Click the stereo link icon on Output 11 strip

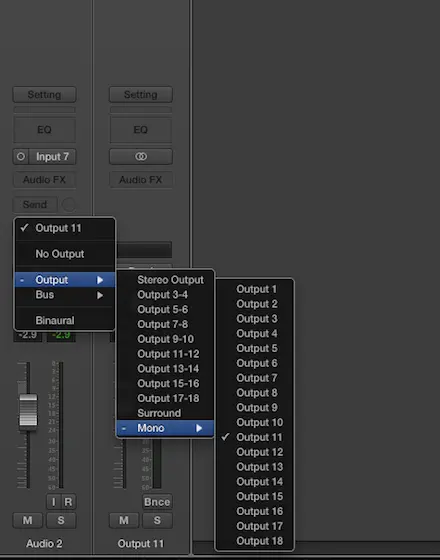[141, 156]
